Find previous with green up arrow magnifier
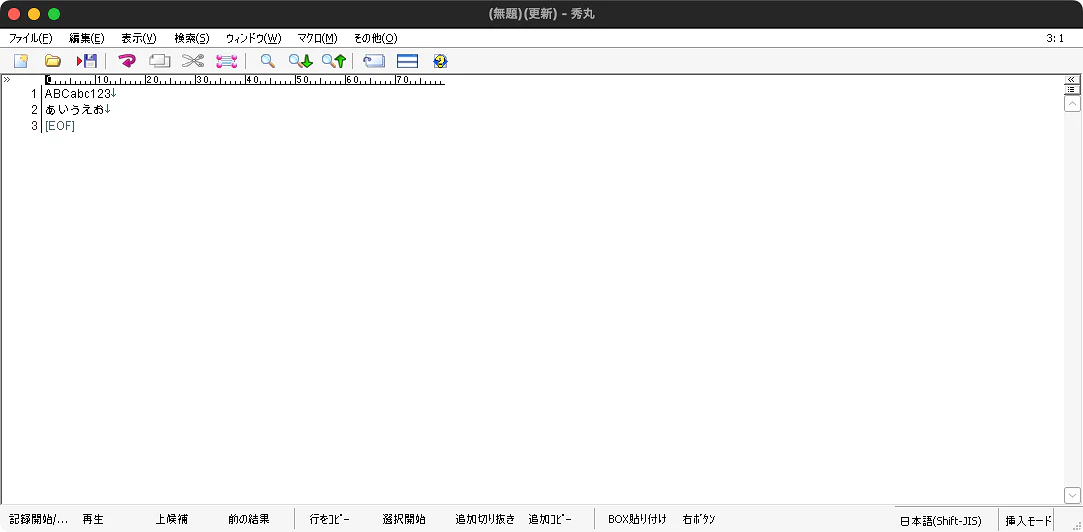Image resolution: width=1083 pixels, height=532 pixels. click(x=334, y=61)
